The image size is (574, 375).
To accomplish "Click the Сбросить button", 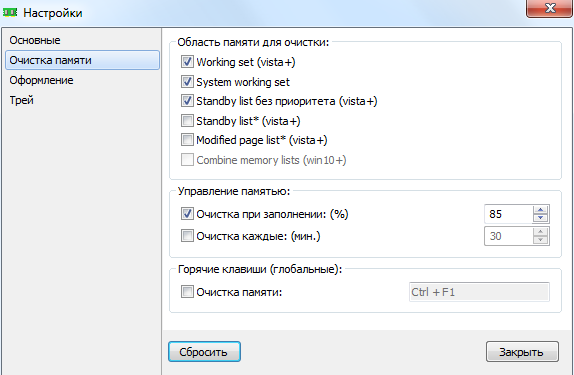I will [204, 352].
